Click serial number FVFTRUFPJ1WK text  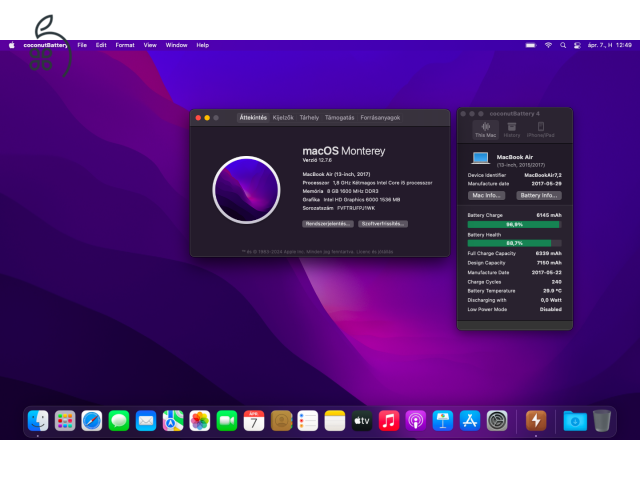pyautogui.click(x=356, y=208)
